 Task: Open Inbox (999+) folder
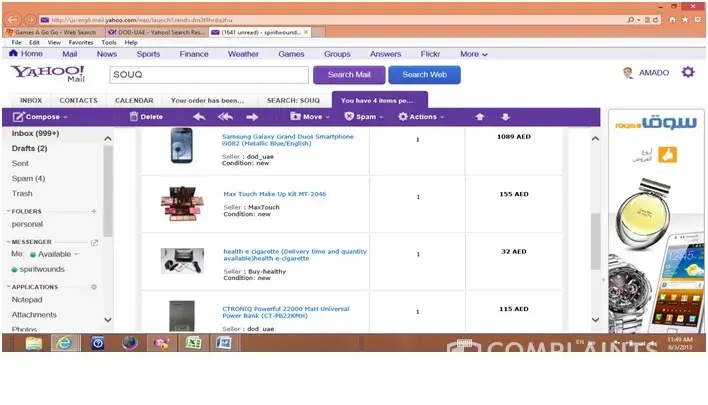pyautogui.click(x=35, y=133)
